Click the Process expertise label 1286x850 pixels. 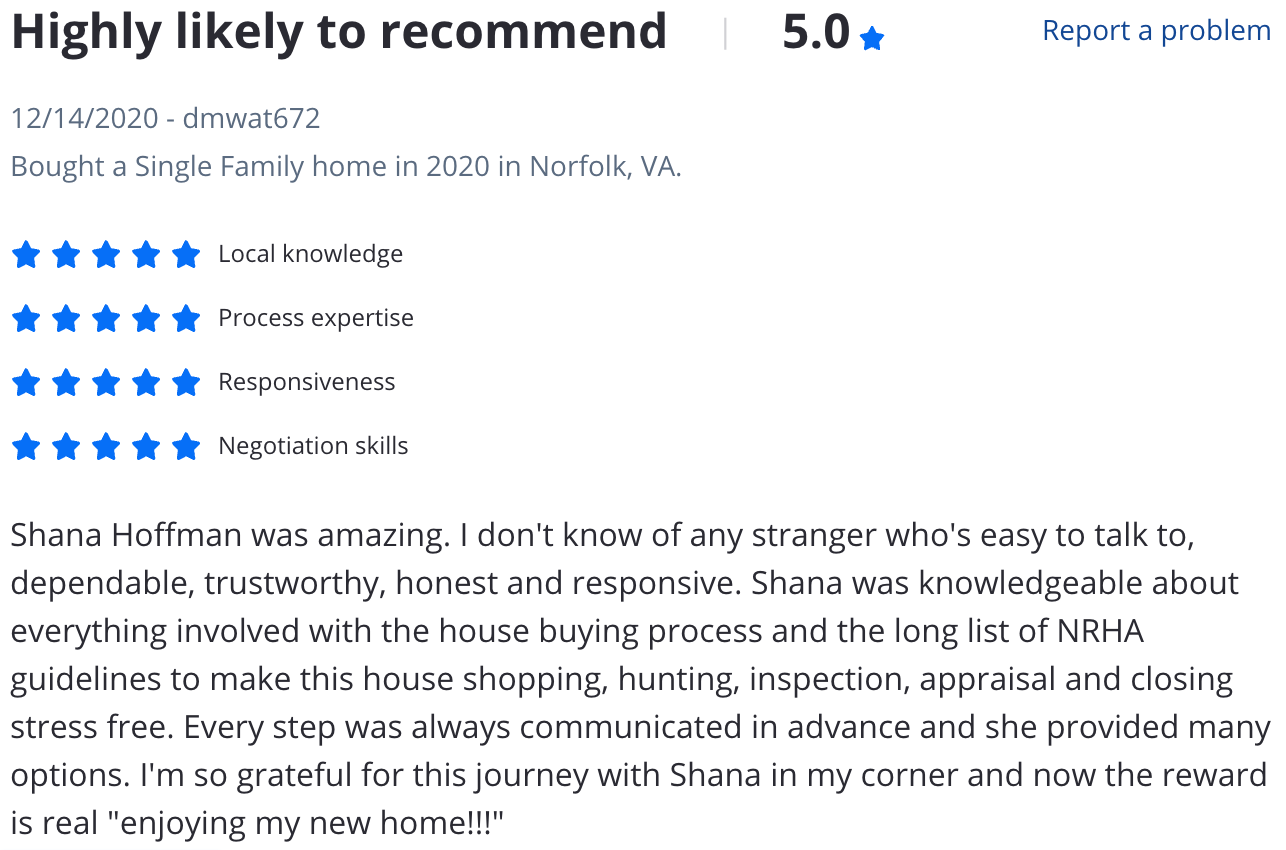pos(316,318)
